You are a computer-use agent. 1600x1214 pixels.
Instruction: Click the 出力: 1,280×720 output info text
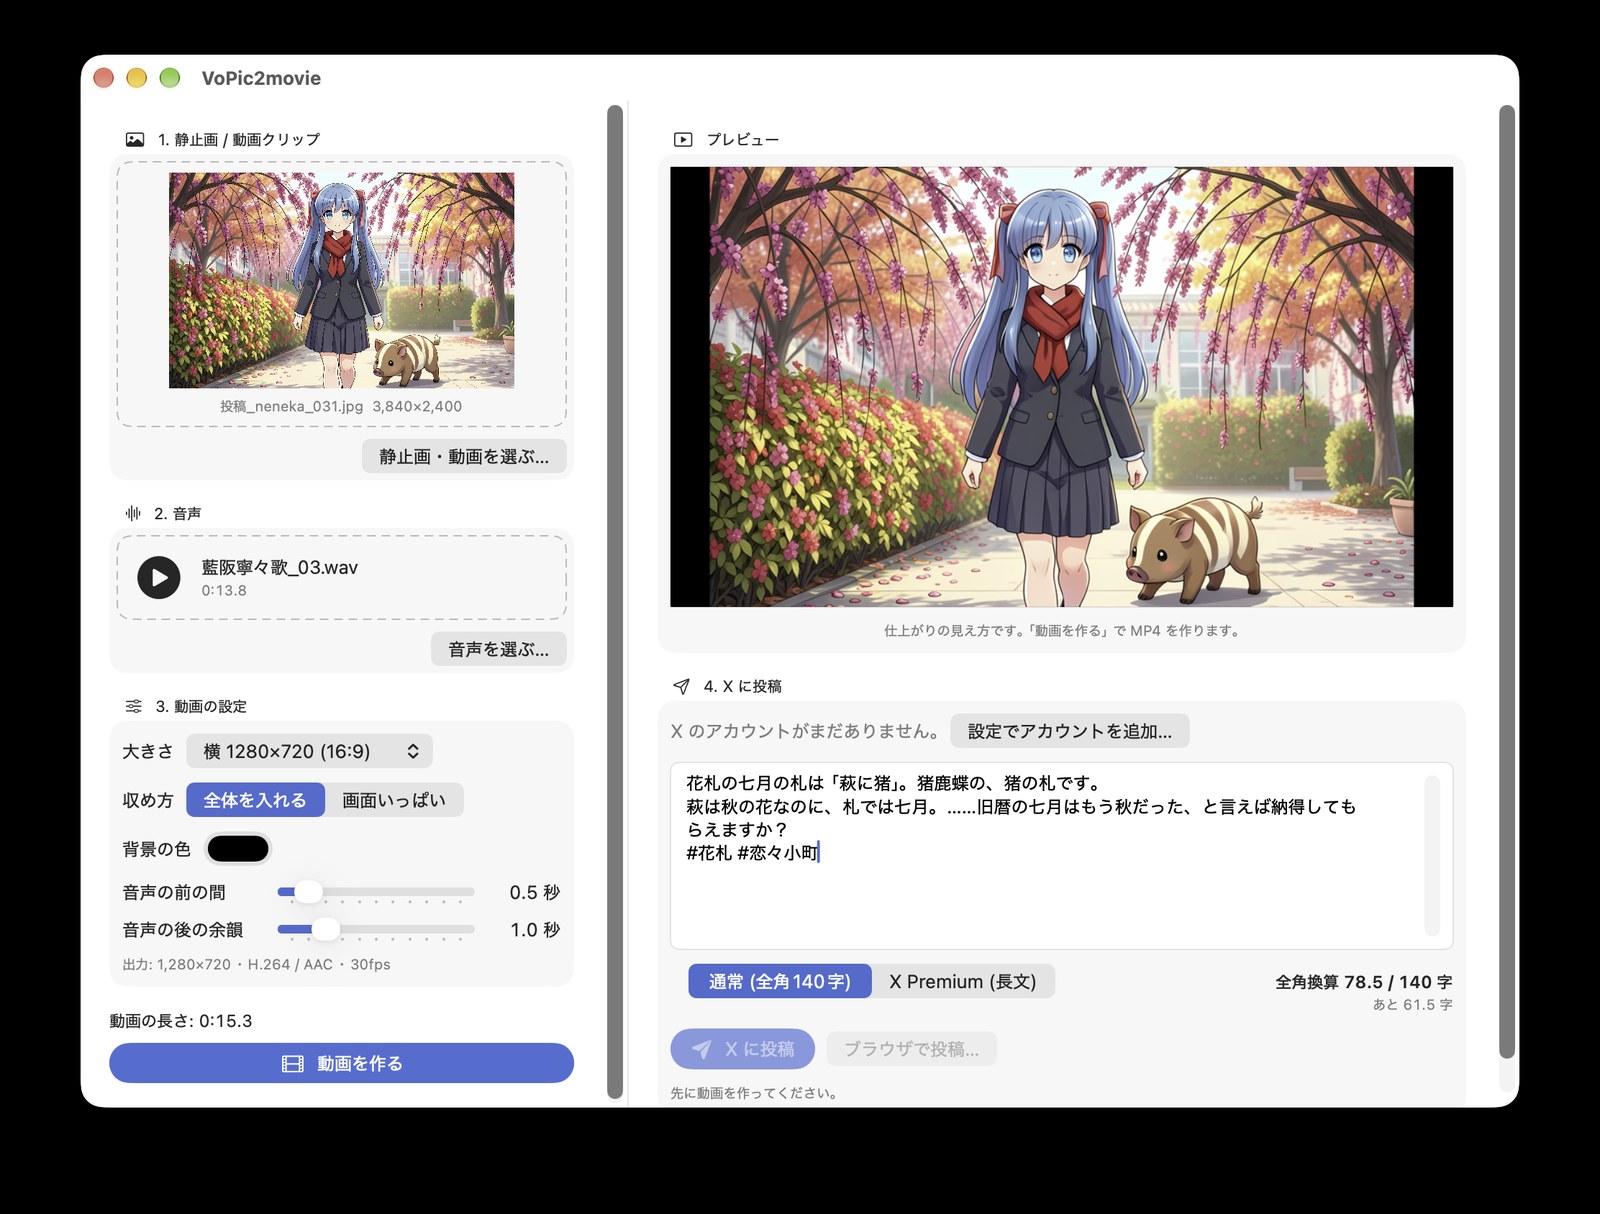[256, 965]
